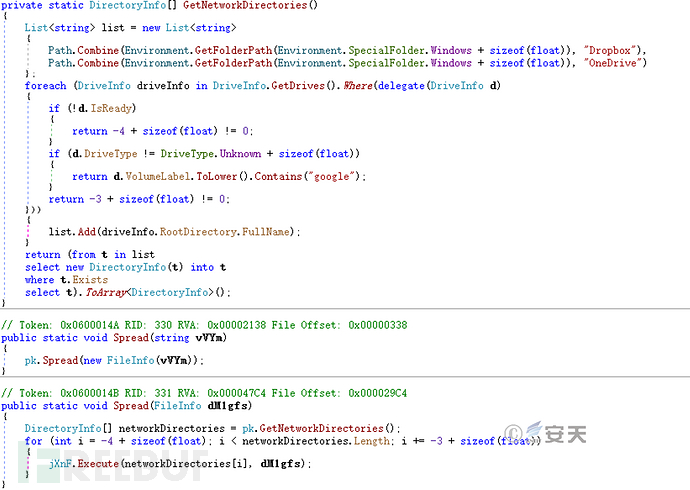Click the ToLower method call
The height and width of the screenshot is (490, 690).
(217, 176)
